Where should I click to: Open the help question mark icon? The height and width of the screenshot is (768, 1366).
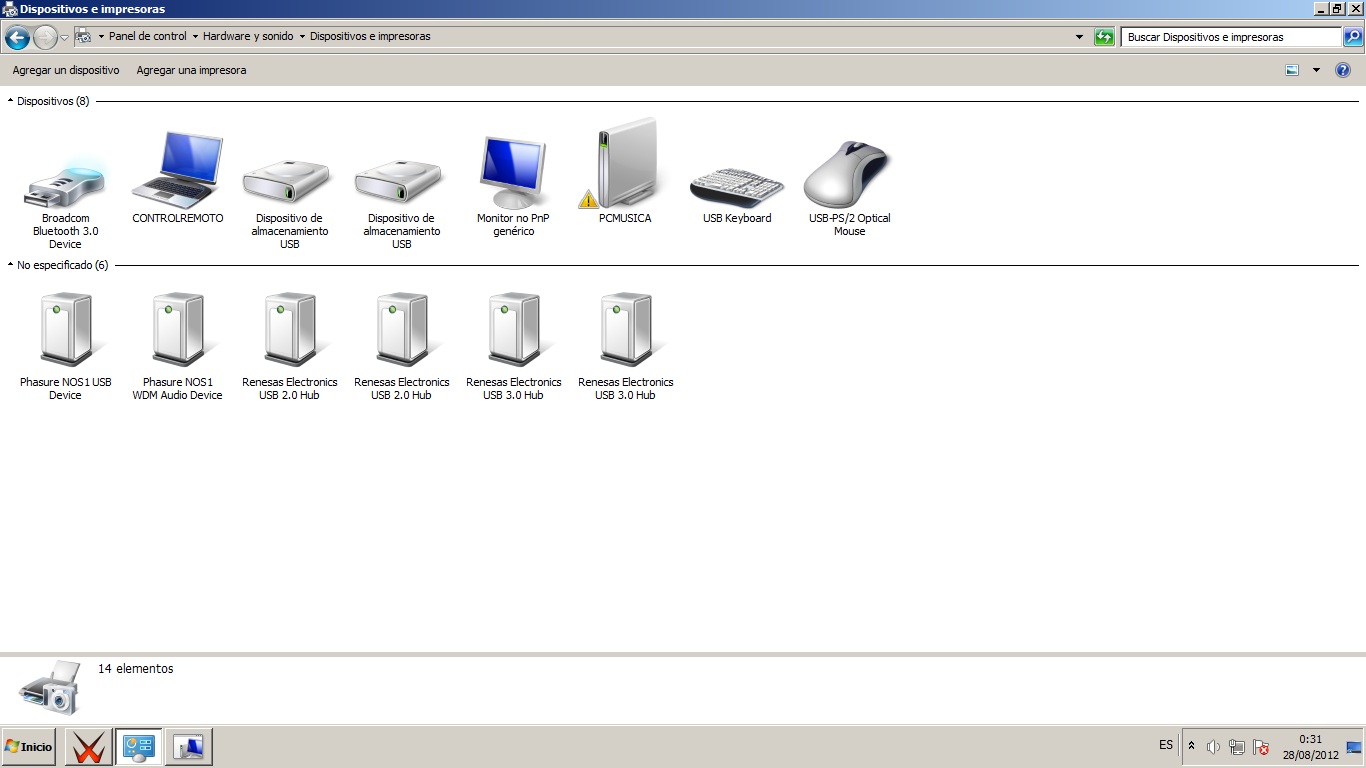pyautogui.click(x=1343, y=70)
